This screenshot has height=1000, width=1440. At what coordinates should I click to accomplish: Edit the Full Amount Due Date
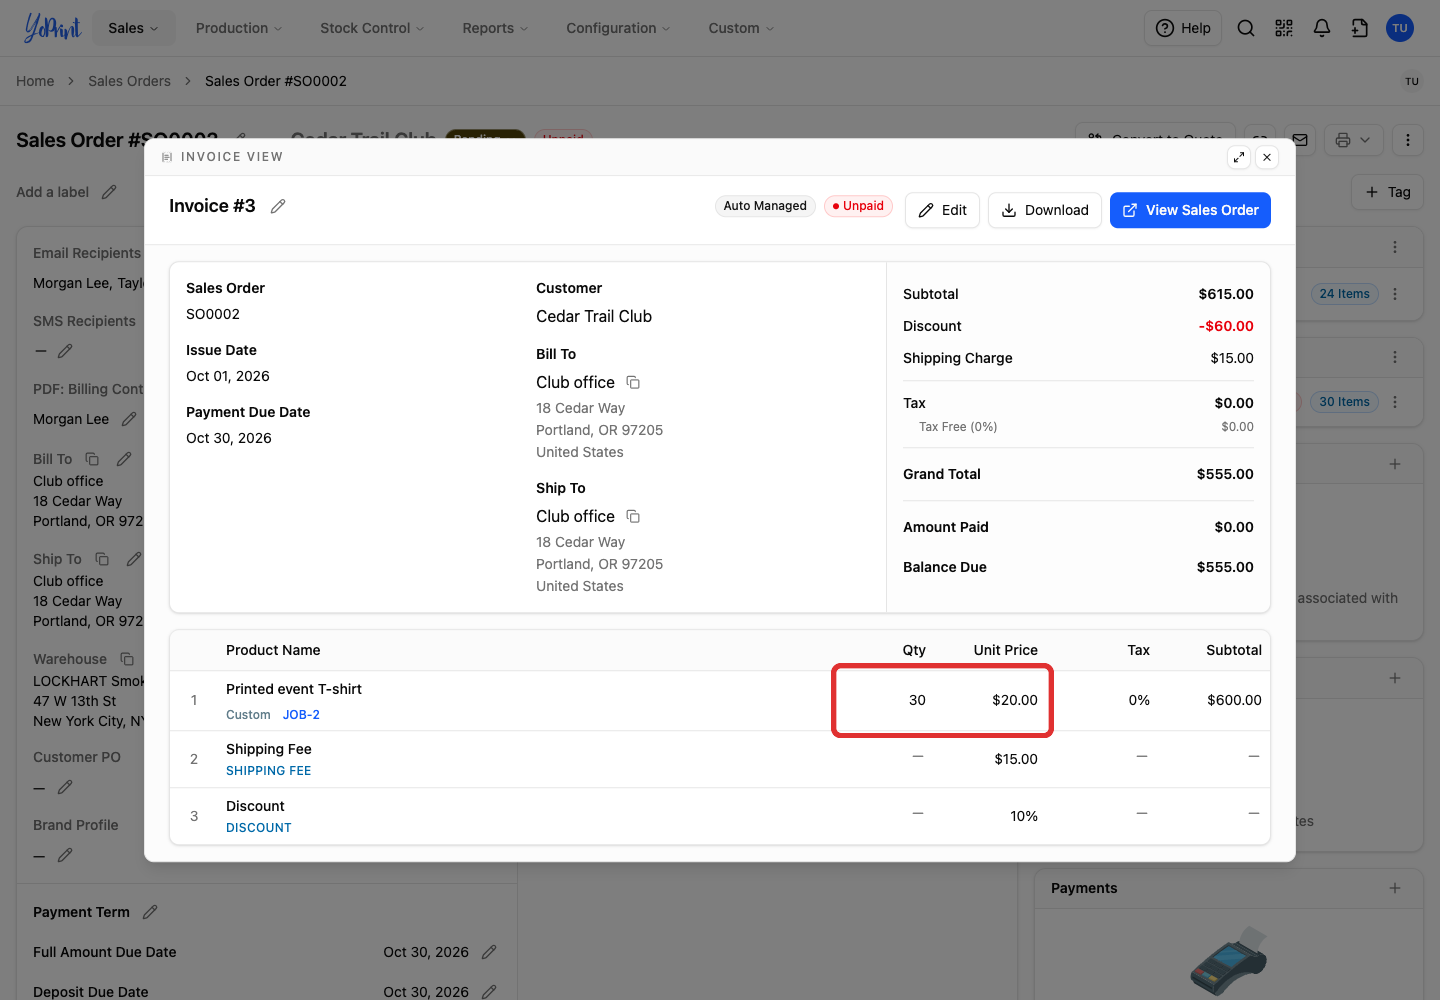click(x=489, y=952)
